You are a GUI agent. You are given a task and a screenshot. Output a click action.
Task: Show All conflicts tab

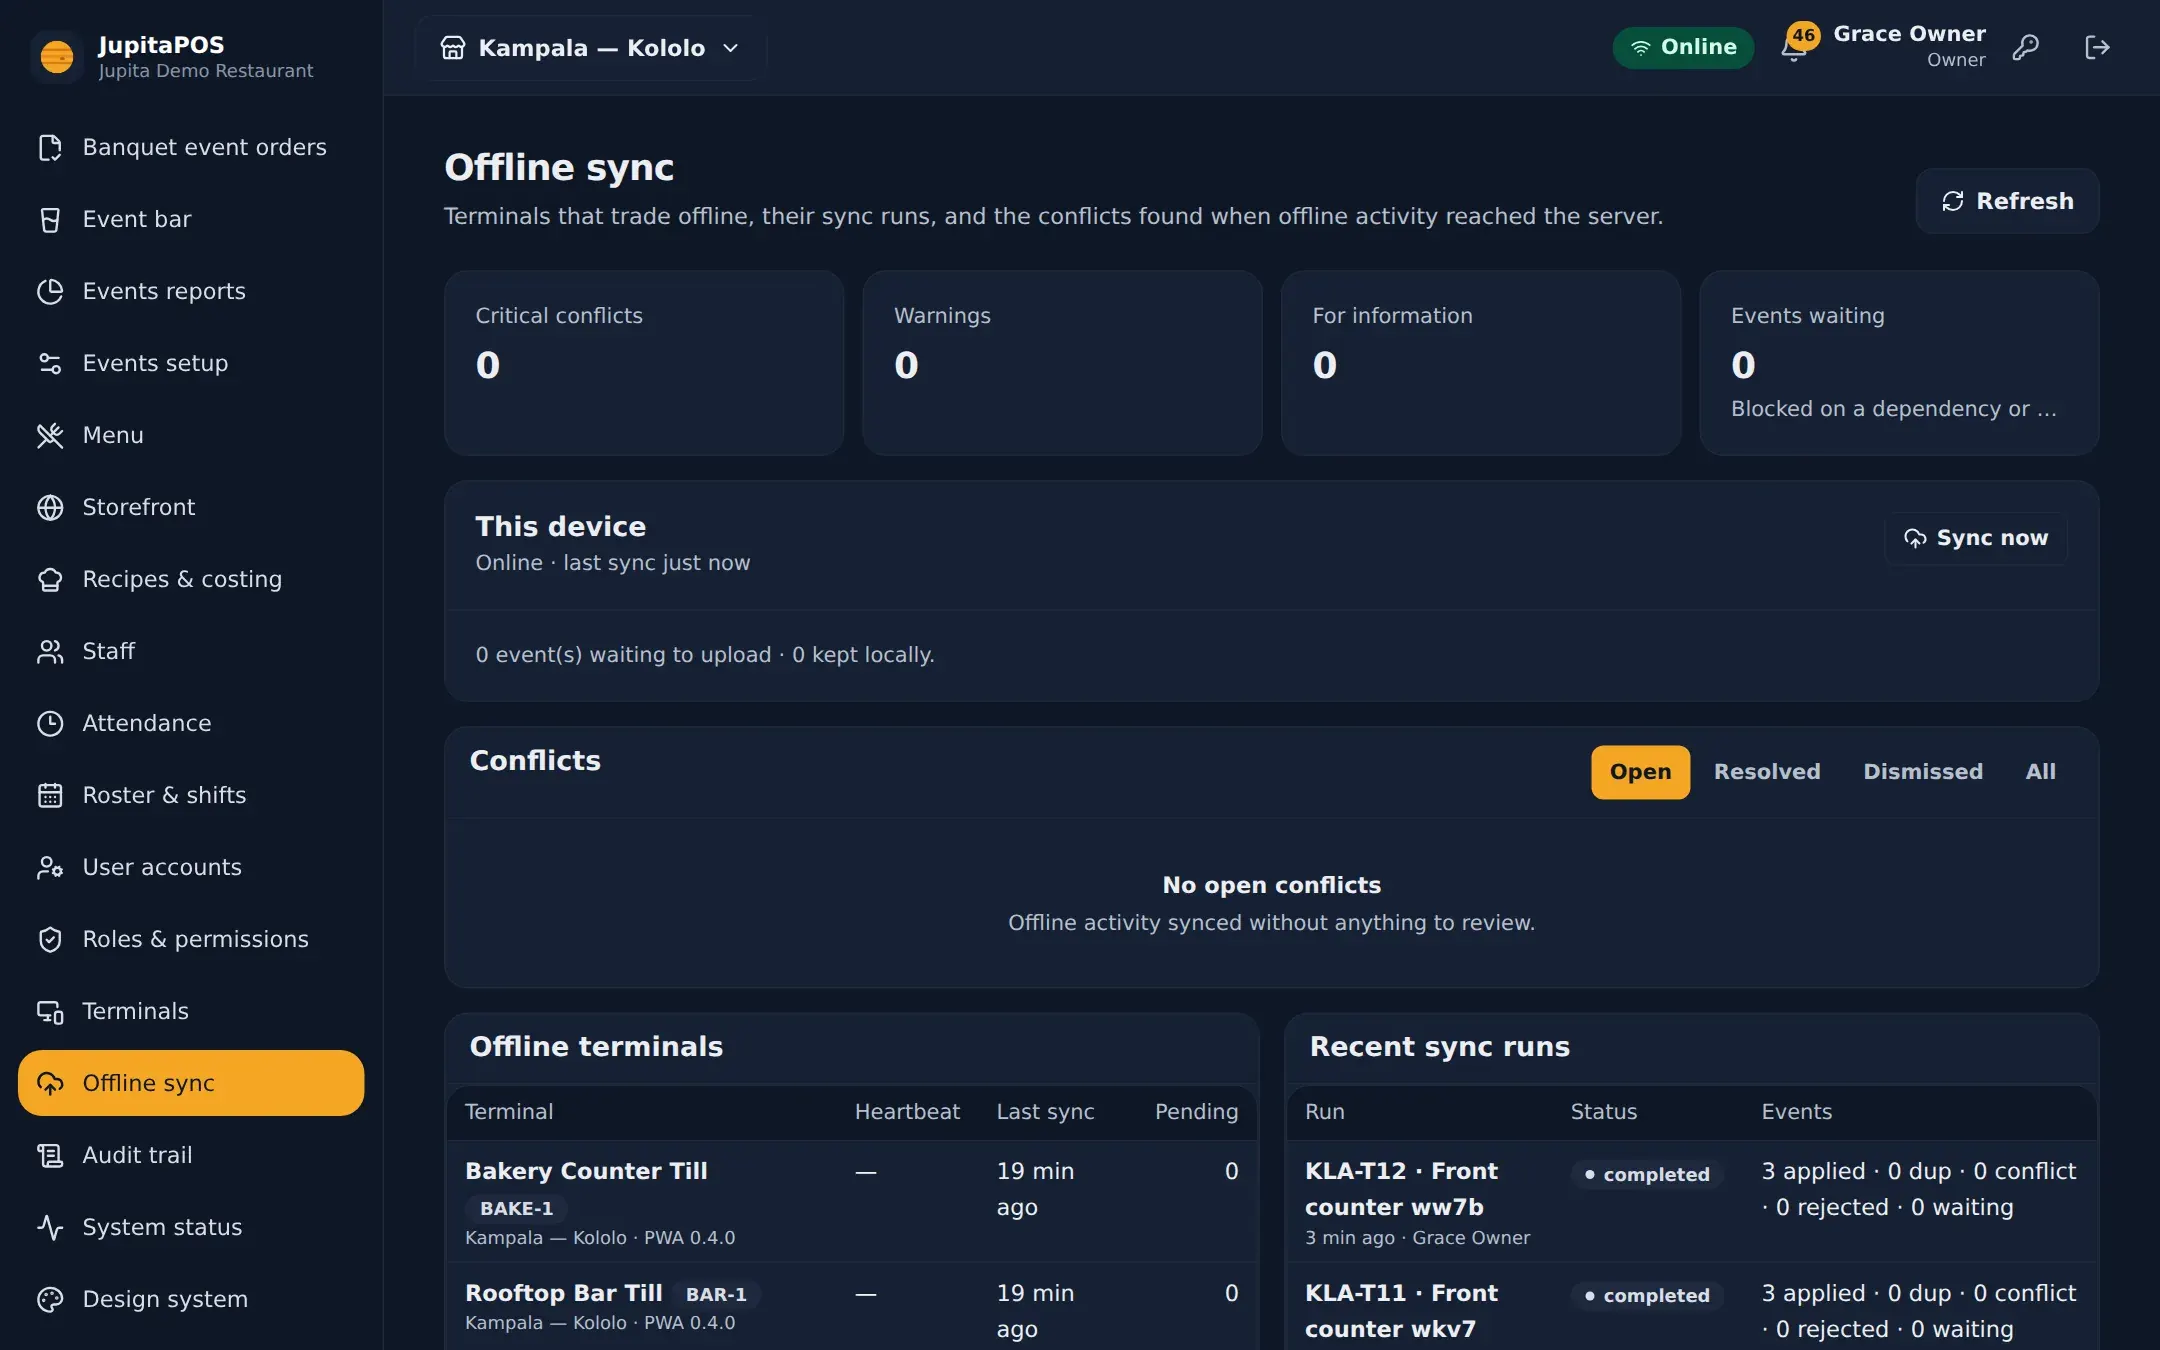2040,772
